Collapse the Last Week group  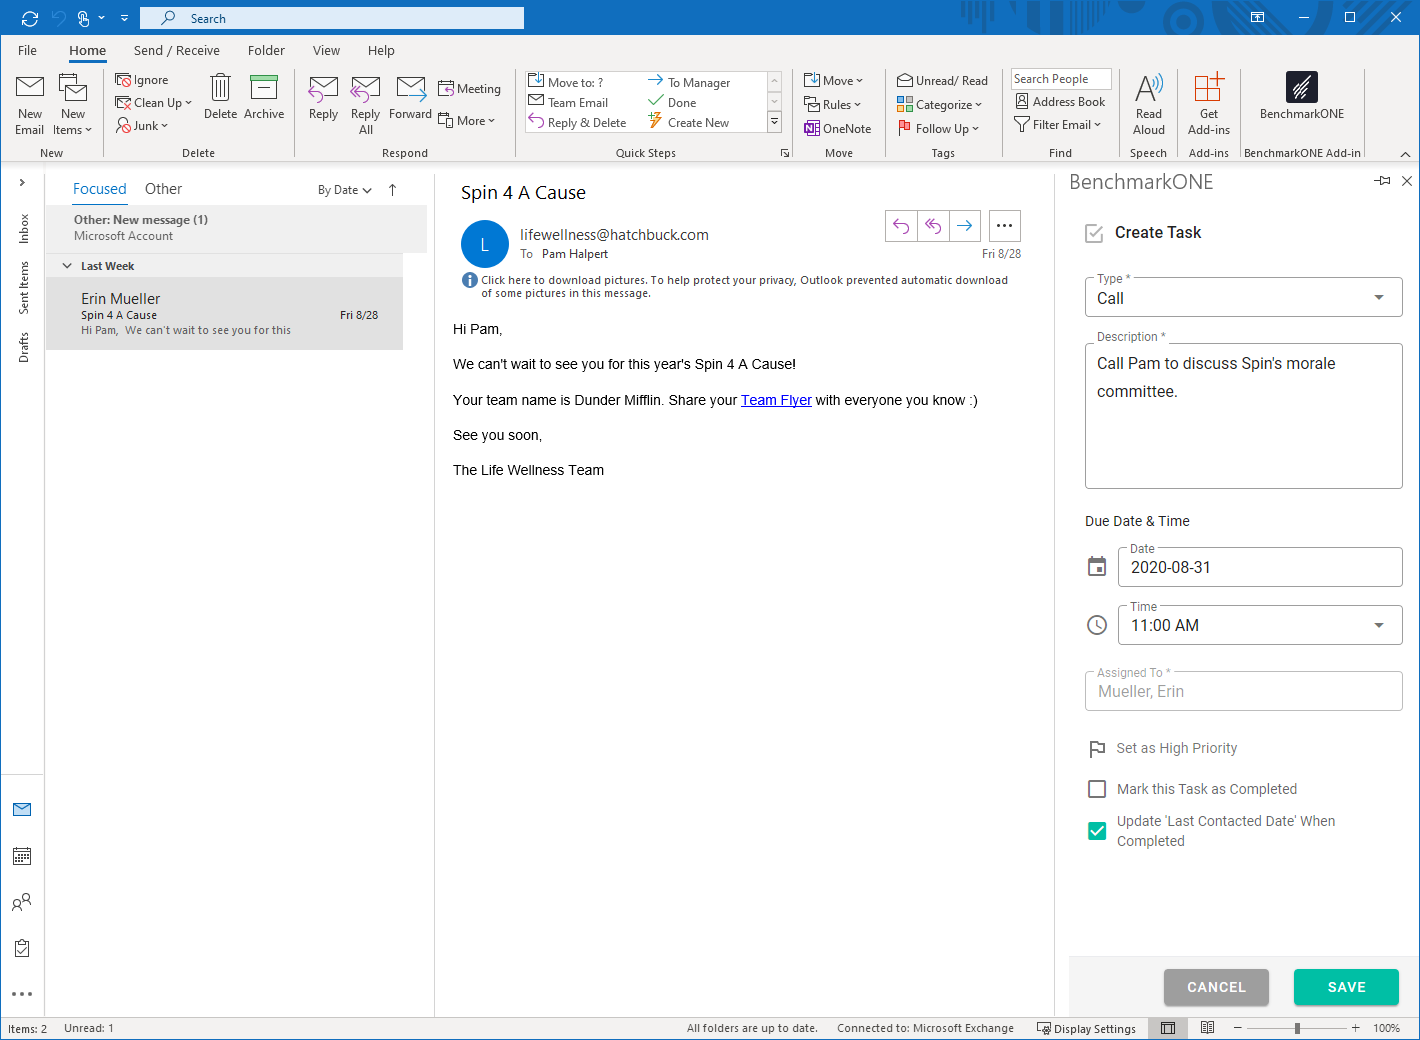(x=67, y=266)
